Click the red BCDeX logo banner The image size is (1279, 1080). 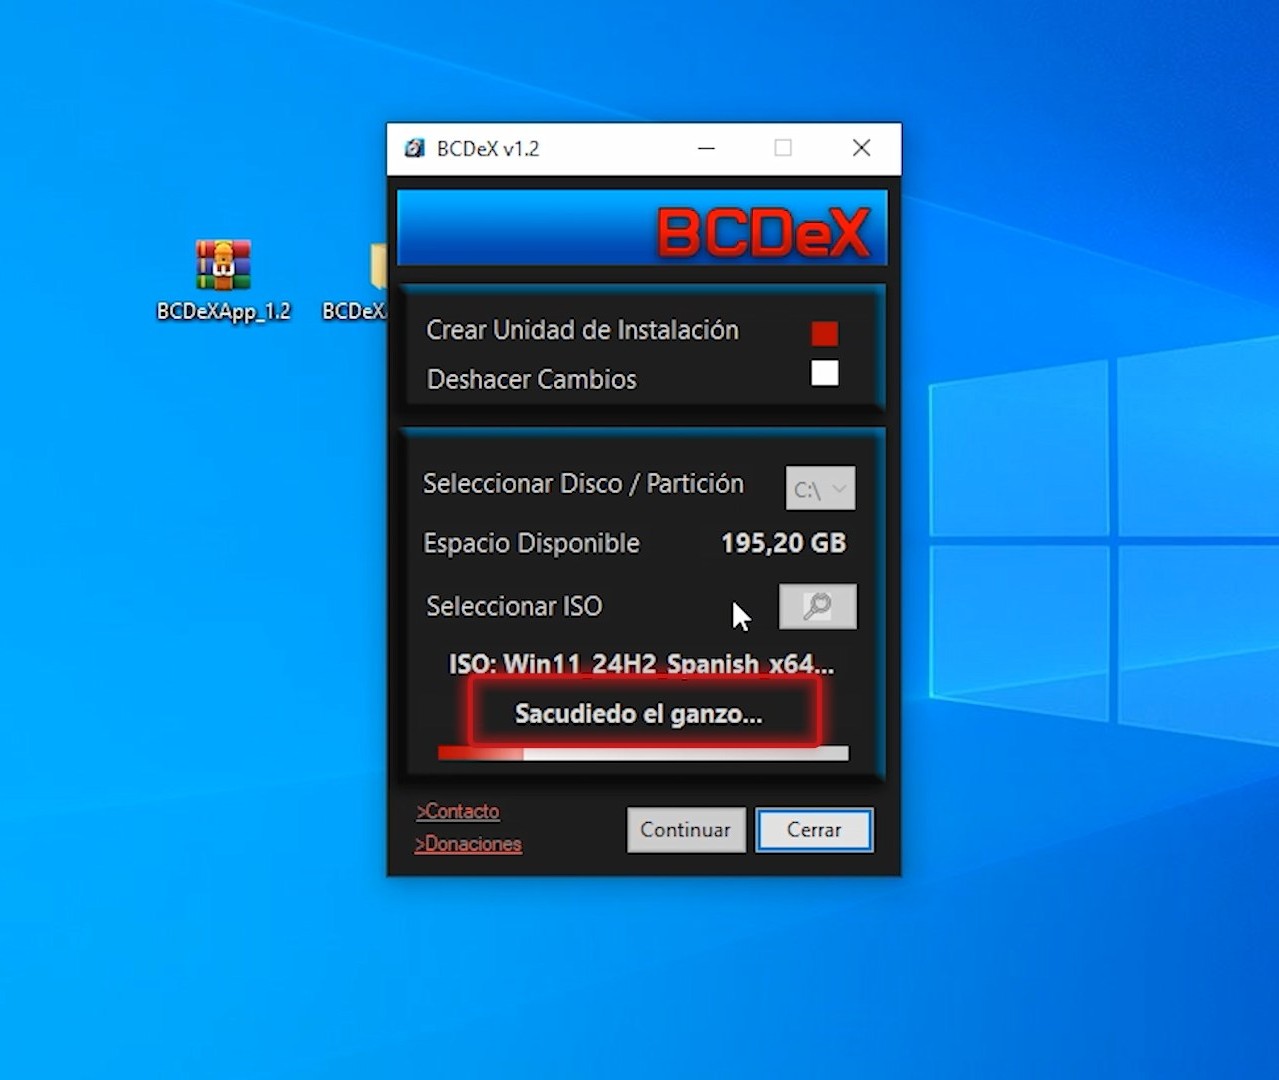point(762,232)
